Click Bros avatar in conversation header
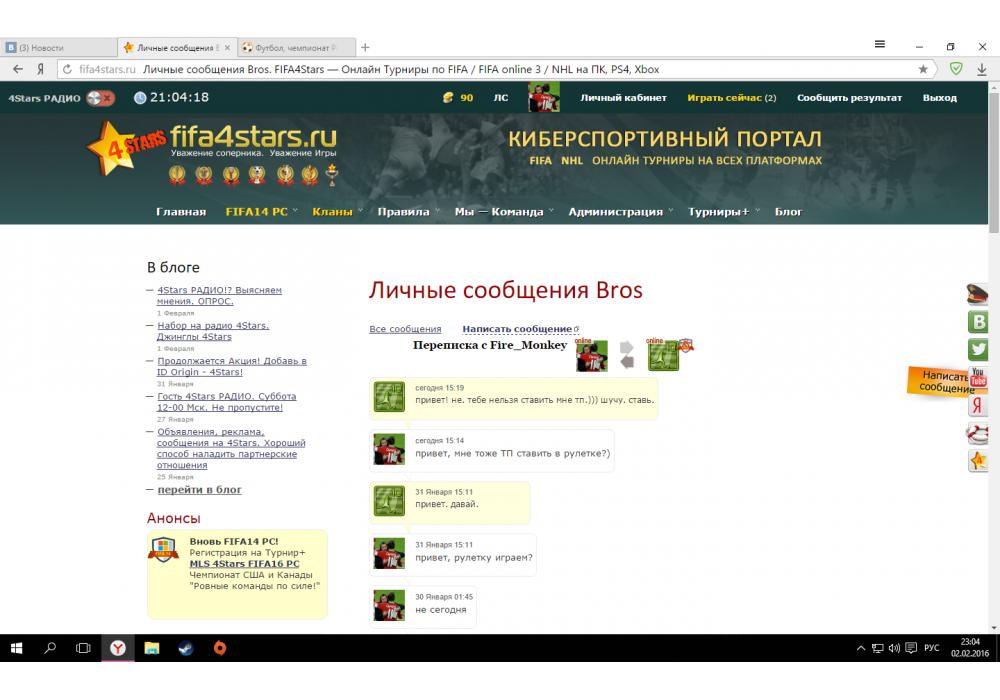Viewport: 1000px width, 700px height. [x=592, y=356]
